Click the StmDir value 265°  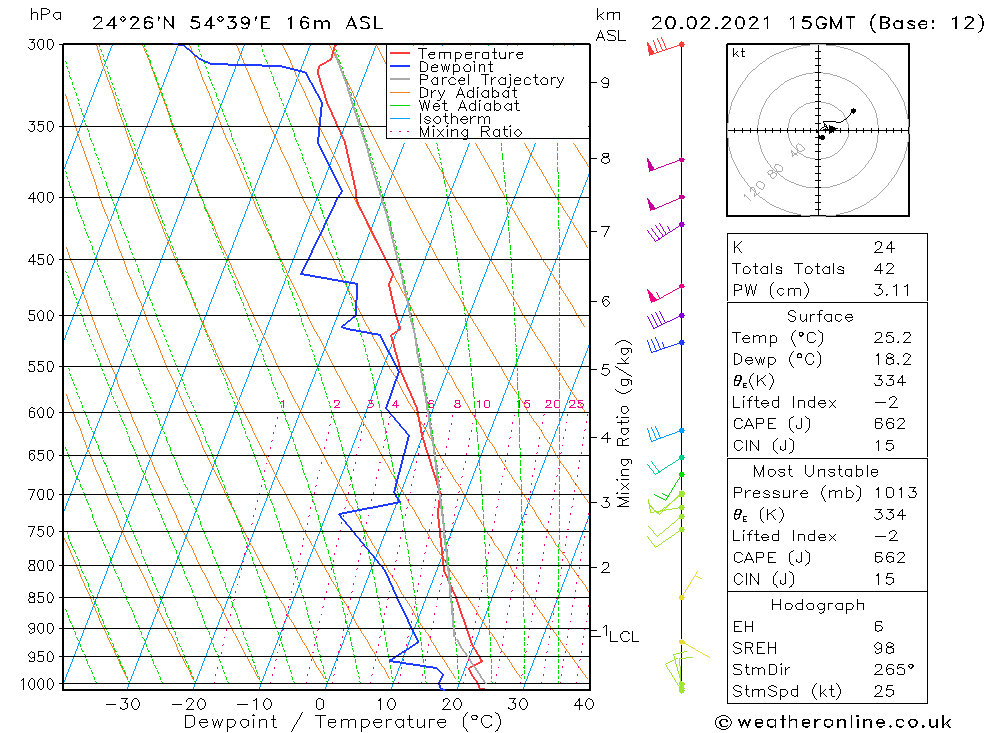click(894, 670)
